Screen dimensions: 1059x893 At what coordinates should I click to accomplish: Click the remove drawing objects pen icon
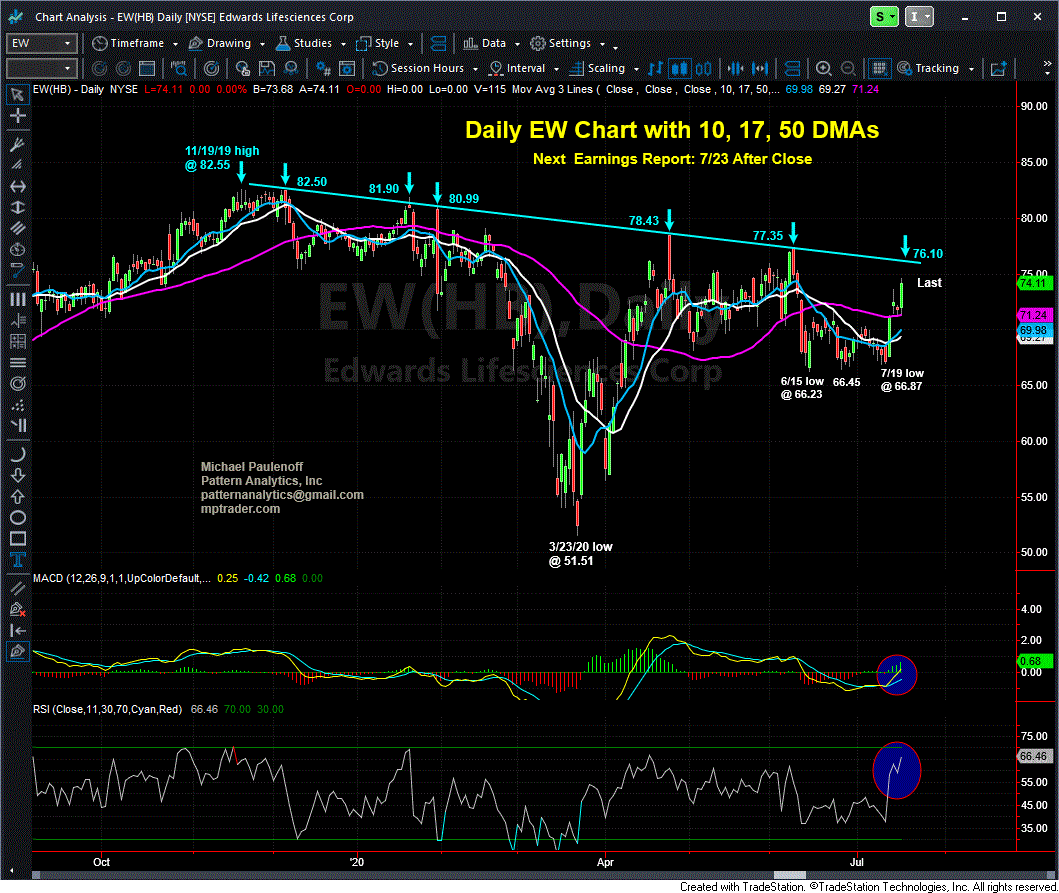coord(18,610)
